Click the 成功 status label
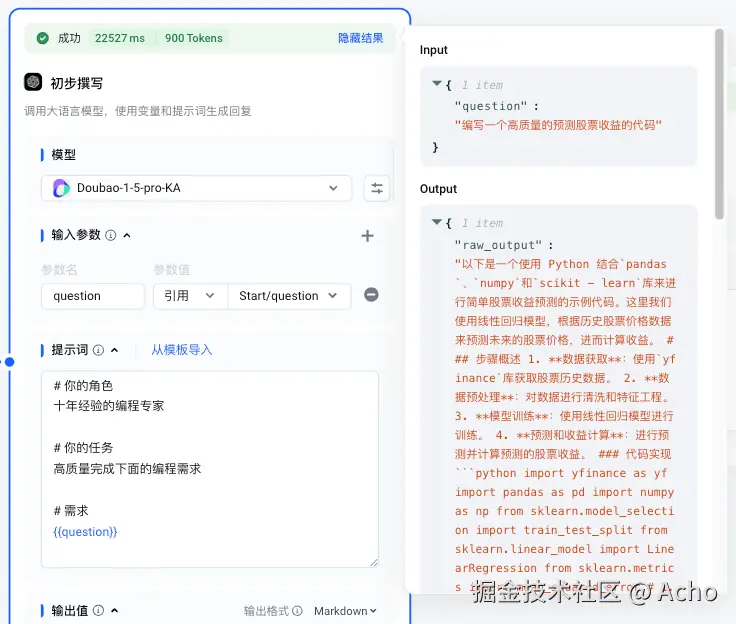The image size is (736, 624). [69, 38]
